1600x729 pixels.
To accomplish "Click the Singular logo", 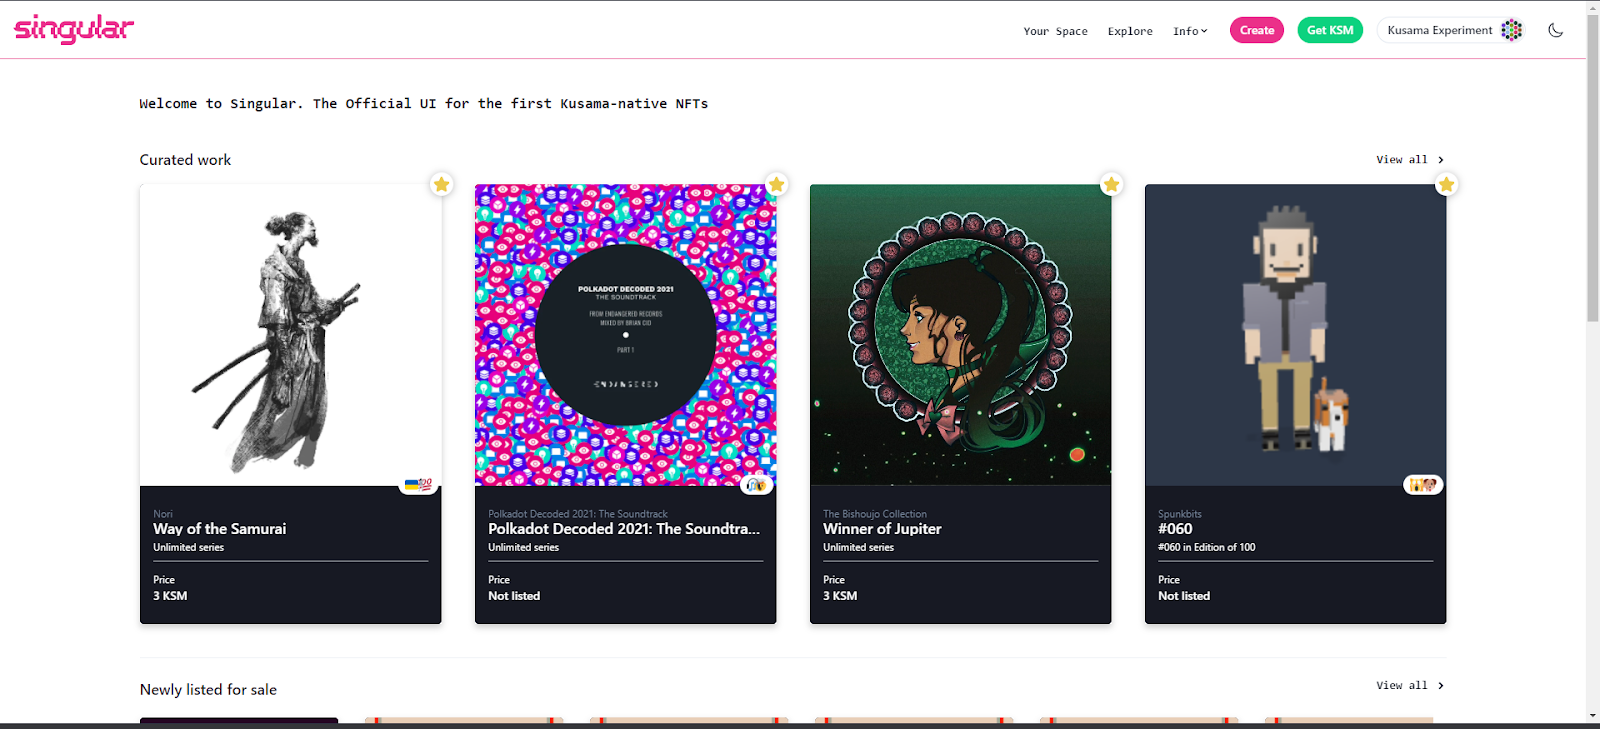I will click(74, 29).
